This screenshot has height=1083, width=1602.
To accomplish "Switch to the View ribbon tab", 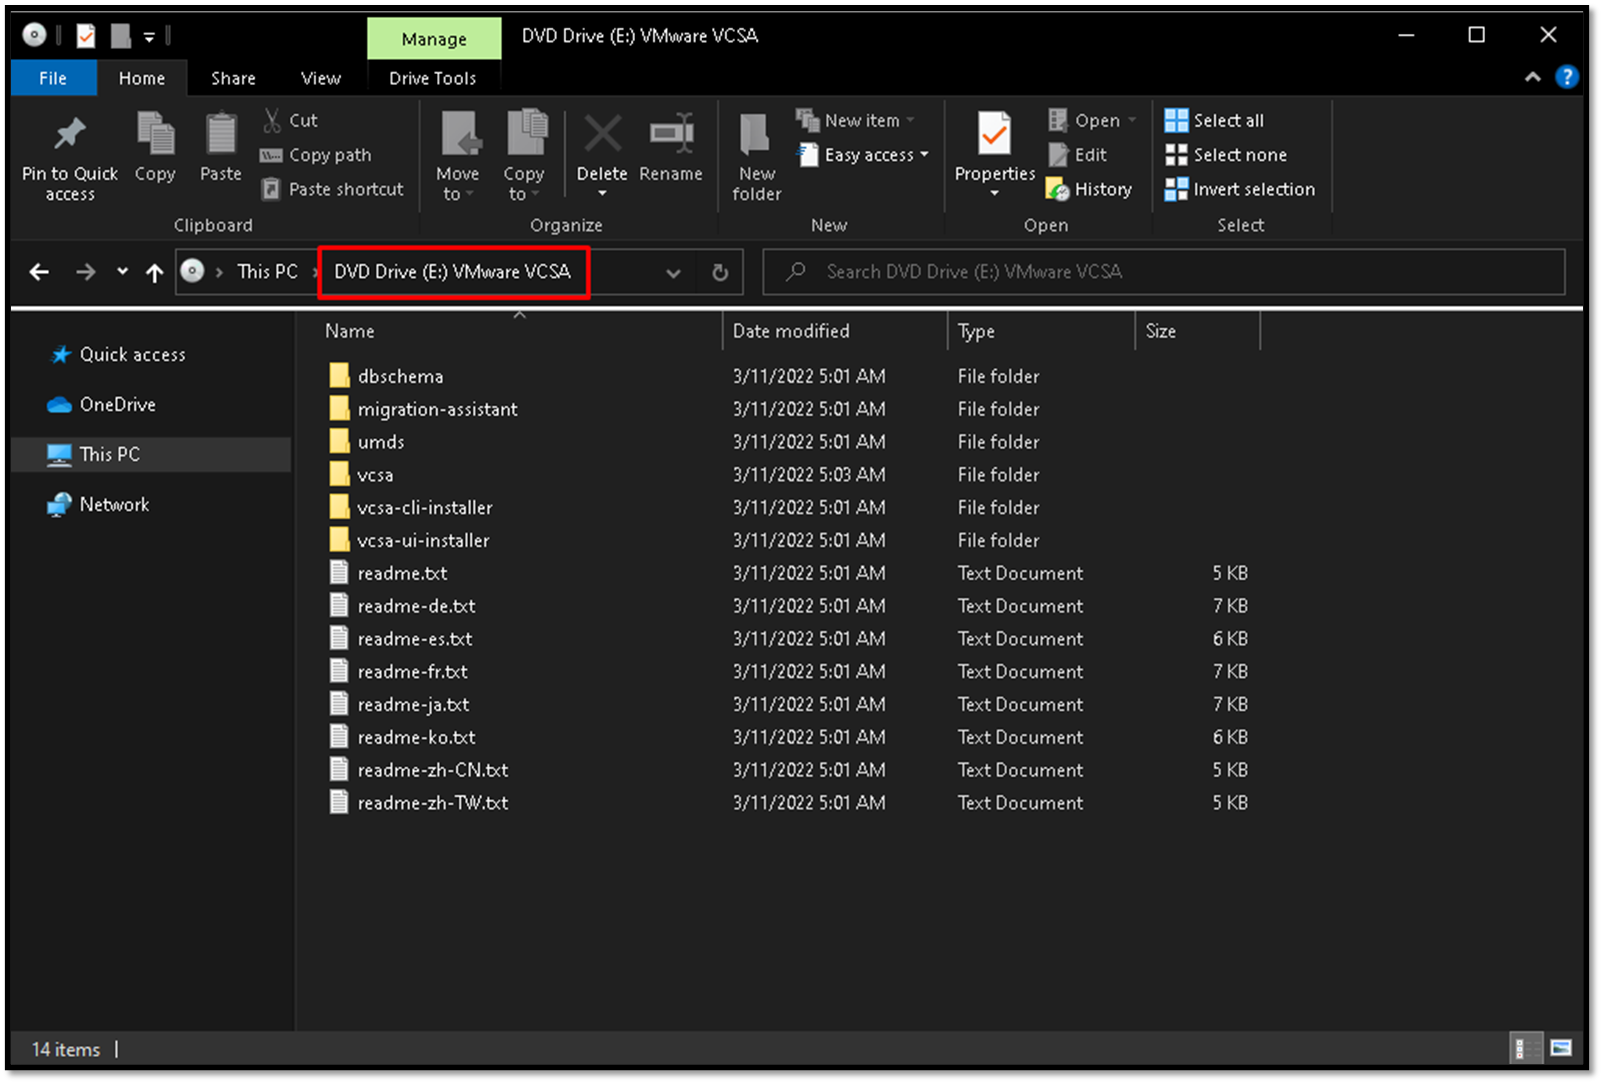I will pyautogui.click(x=320, y=78).
